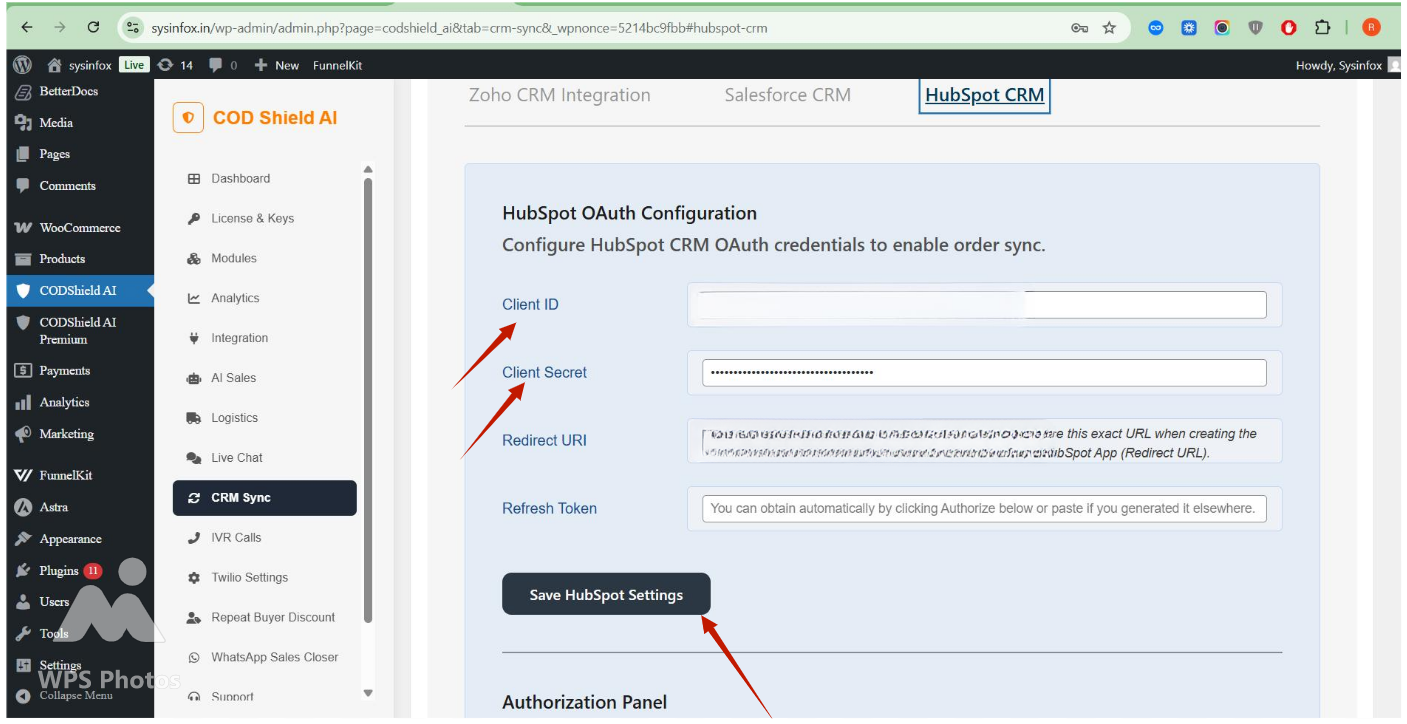Viewport: 1407px width, 724px height.
Task: Focus the Refresh Token text field
Action: coord(983,508)
